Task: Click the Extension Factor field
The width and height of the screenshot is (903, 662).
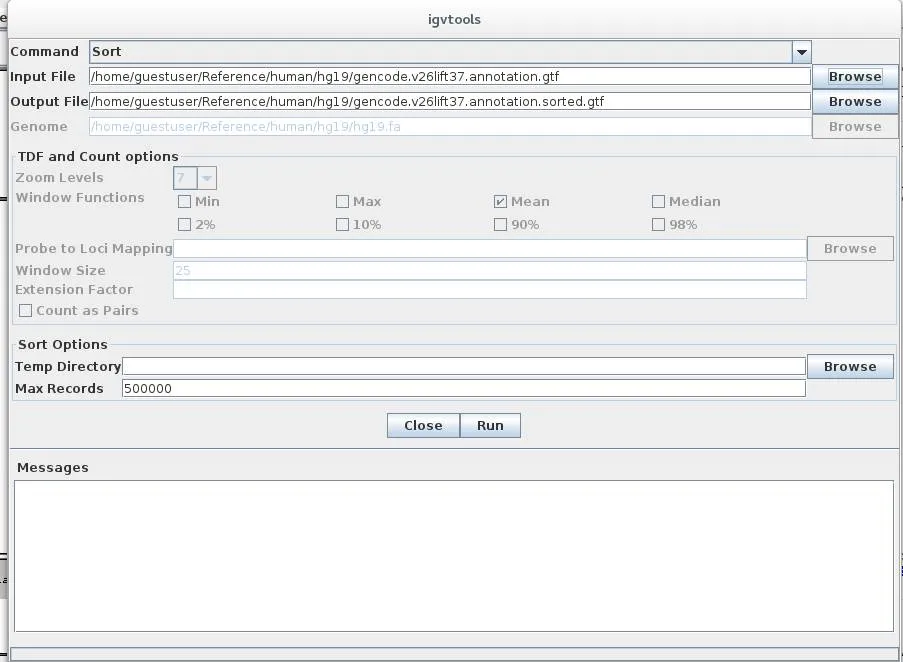Action: point(490,290)
